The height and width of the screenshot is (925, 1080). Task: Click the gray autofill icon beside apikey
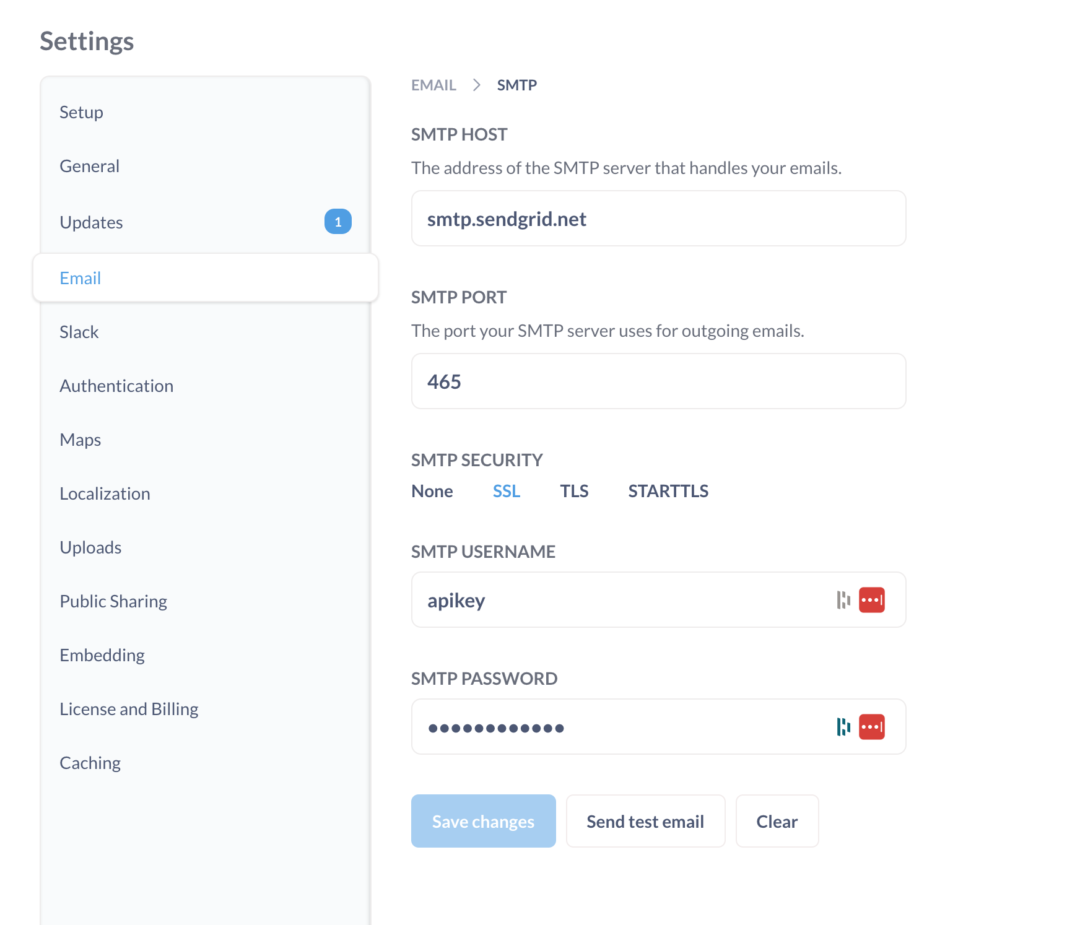pos(842,599)
